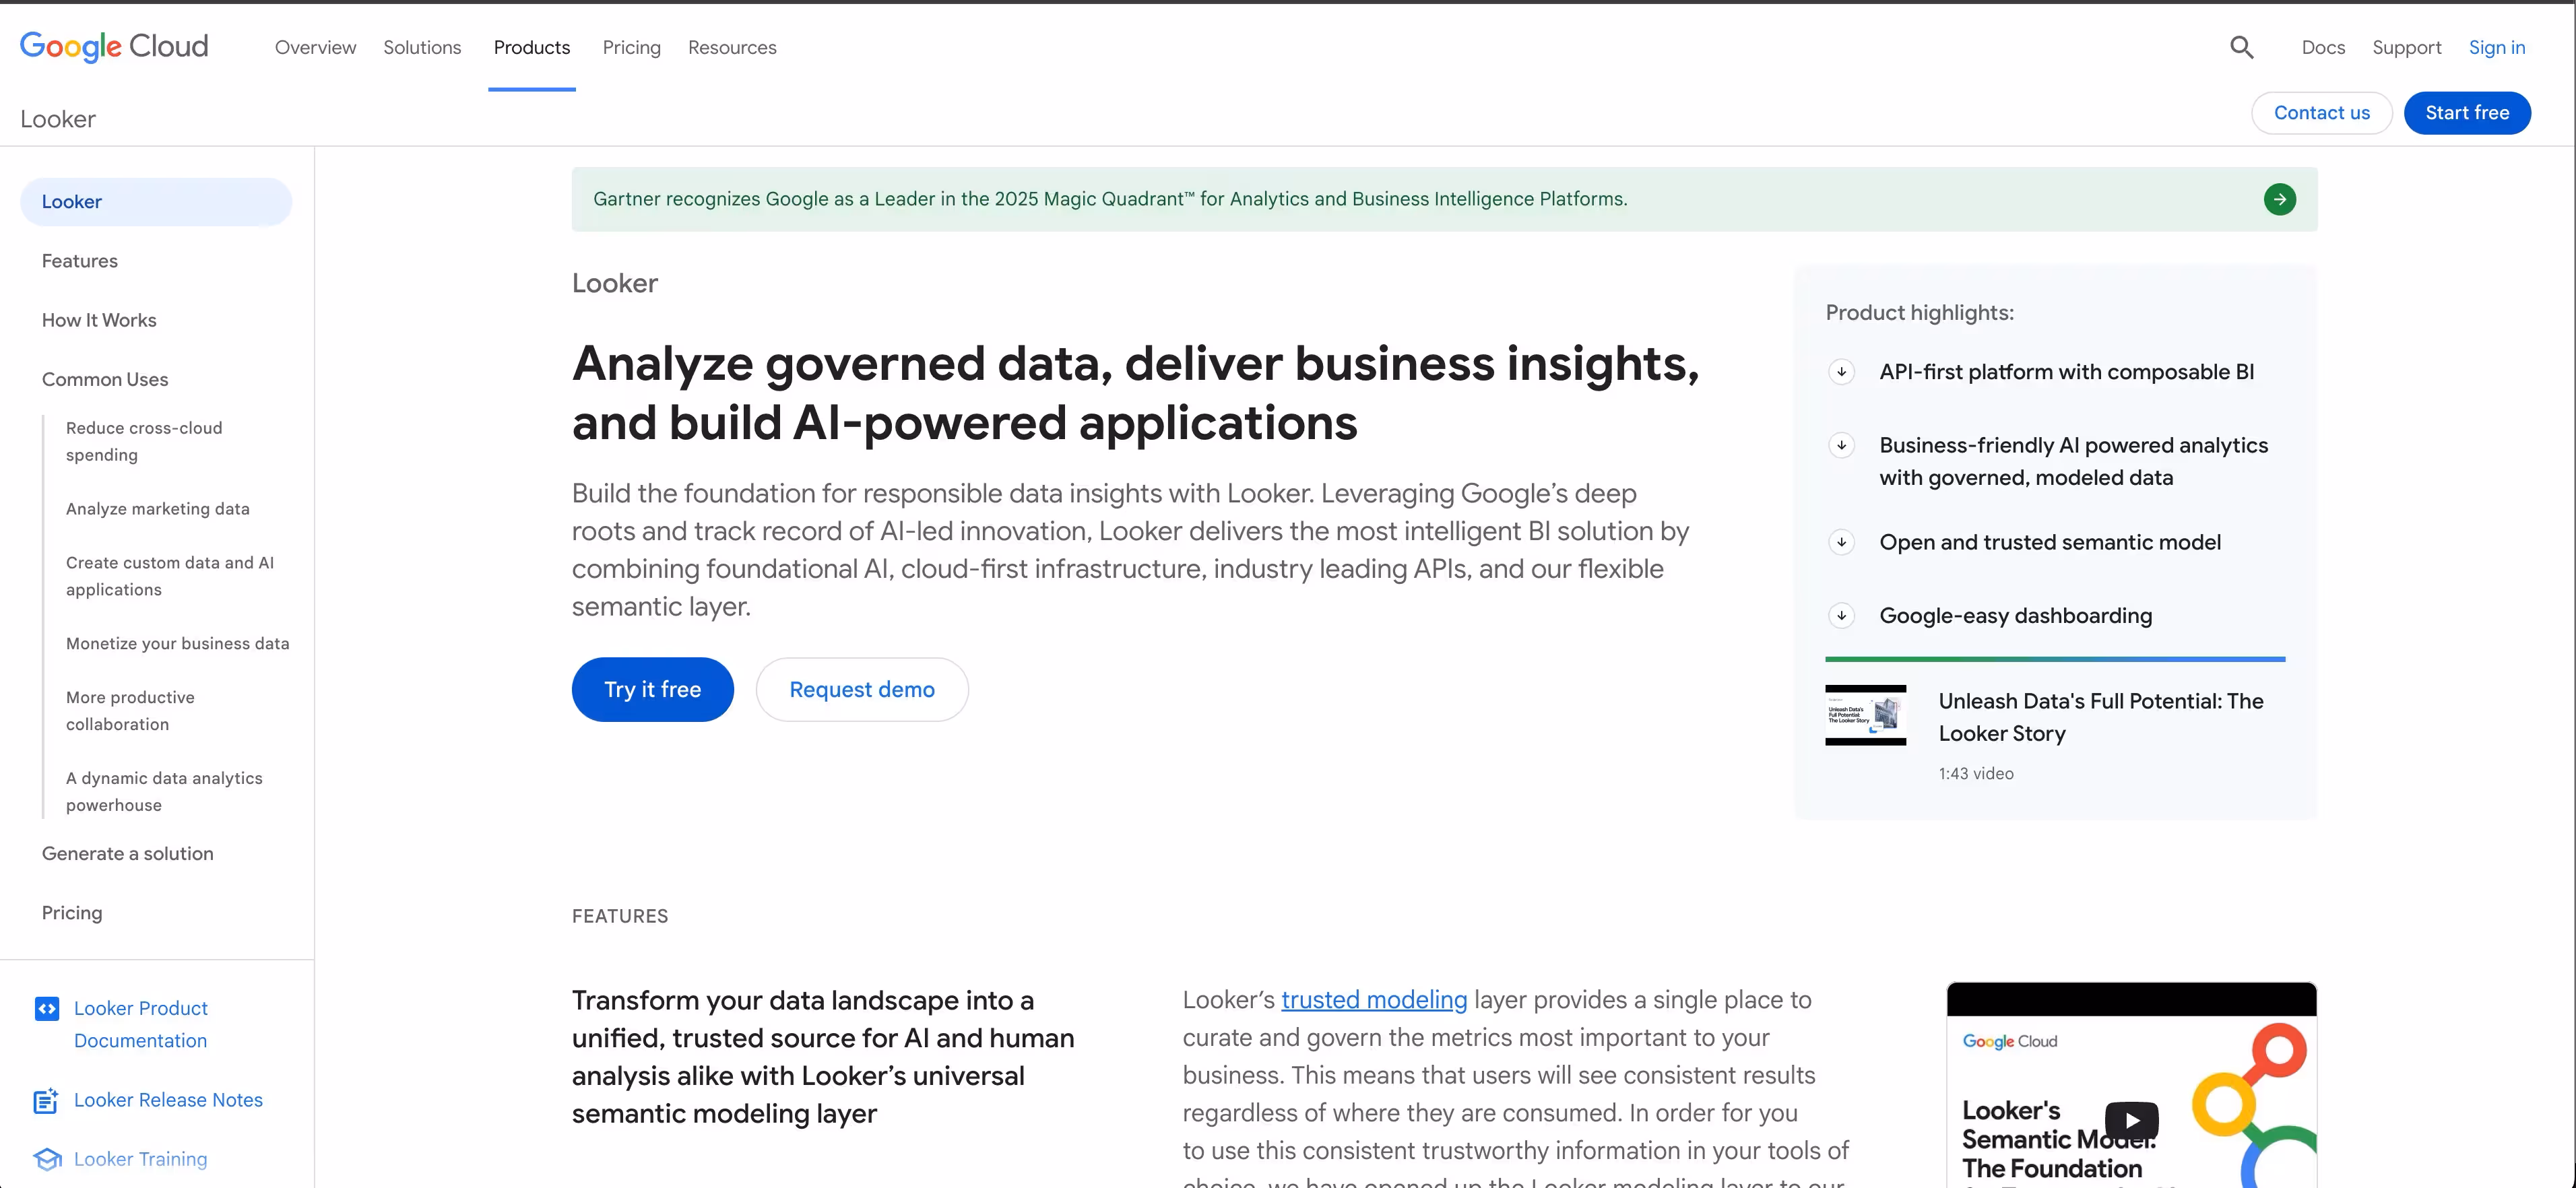Image resolution: width=2576 pixels, height=1188 pixels.
Task: Select Features in the left sidebar
Action: pos(80,261)
